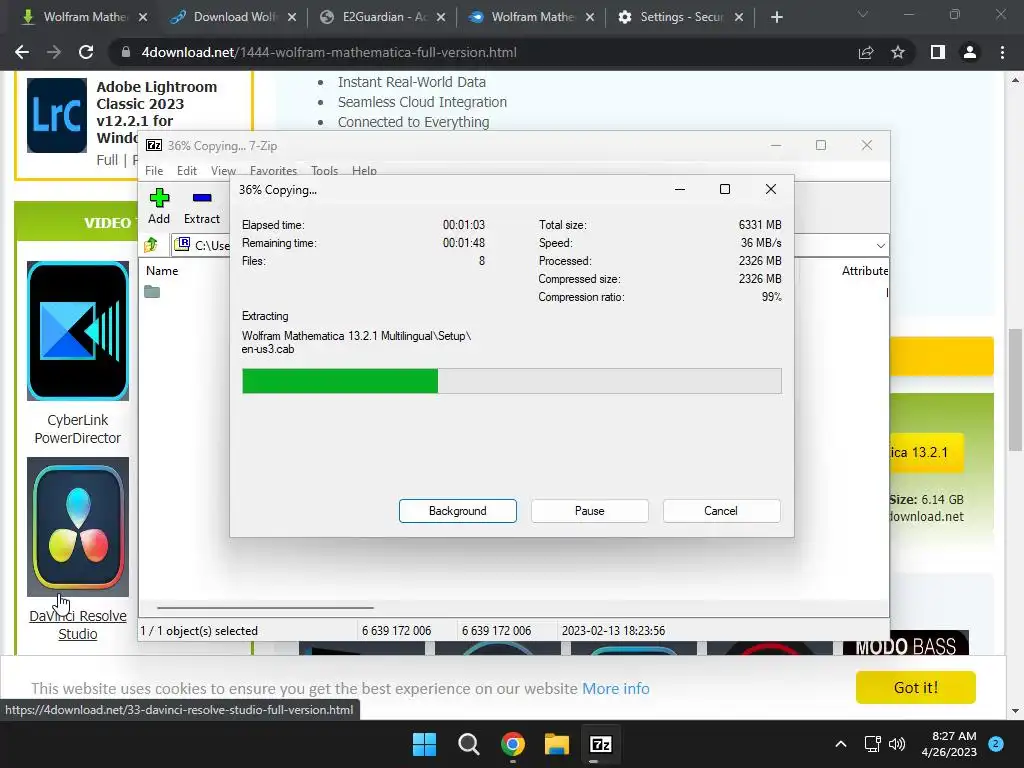Open the Windows Start menu
1024x768 pixels.
point(424,744)
